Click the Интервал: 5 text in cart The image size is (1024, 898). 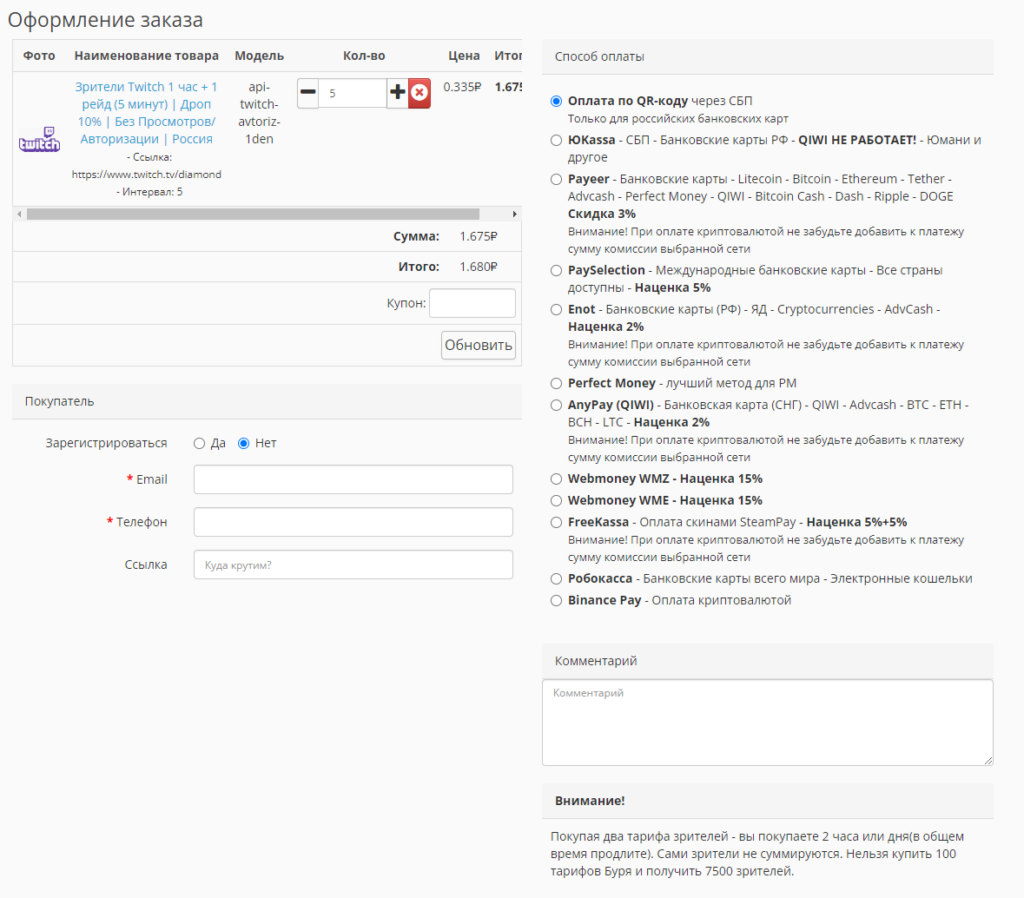[150, 192]
